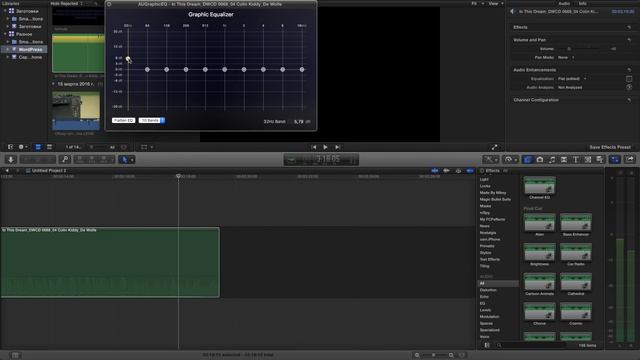This screenshot has height=360, width=640.
Task: Click the equalizer controls icon beside Equalization
Action: [629, 79]
